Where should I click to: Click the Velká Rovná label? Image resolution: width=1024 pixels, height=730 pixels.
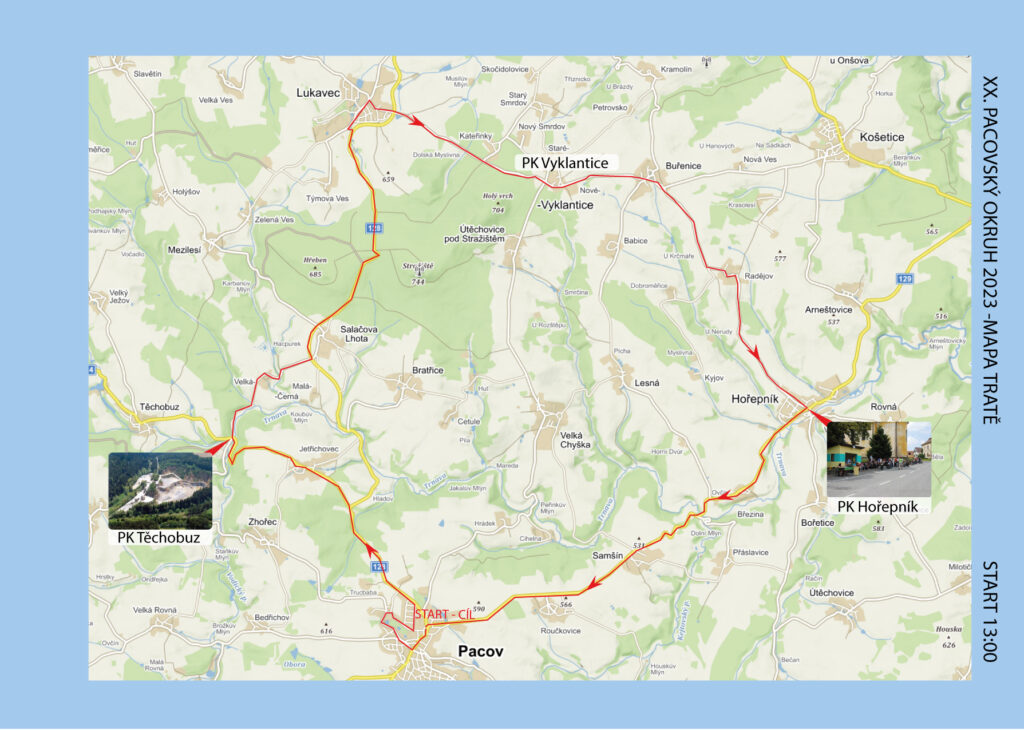[155, 610]
